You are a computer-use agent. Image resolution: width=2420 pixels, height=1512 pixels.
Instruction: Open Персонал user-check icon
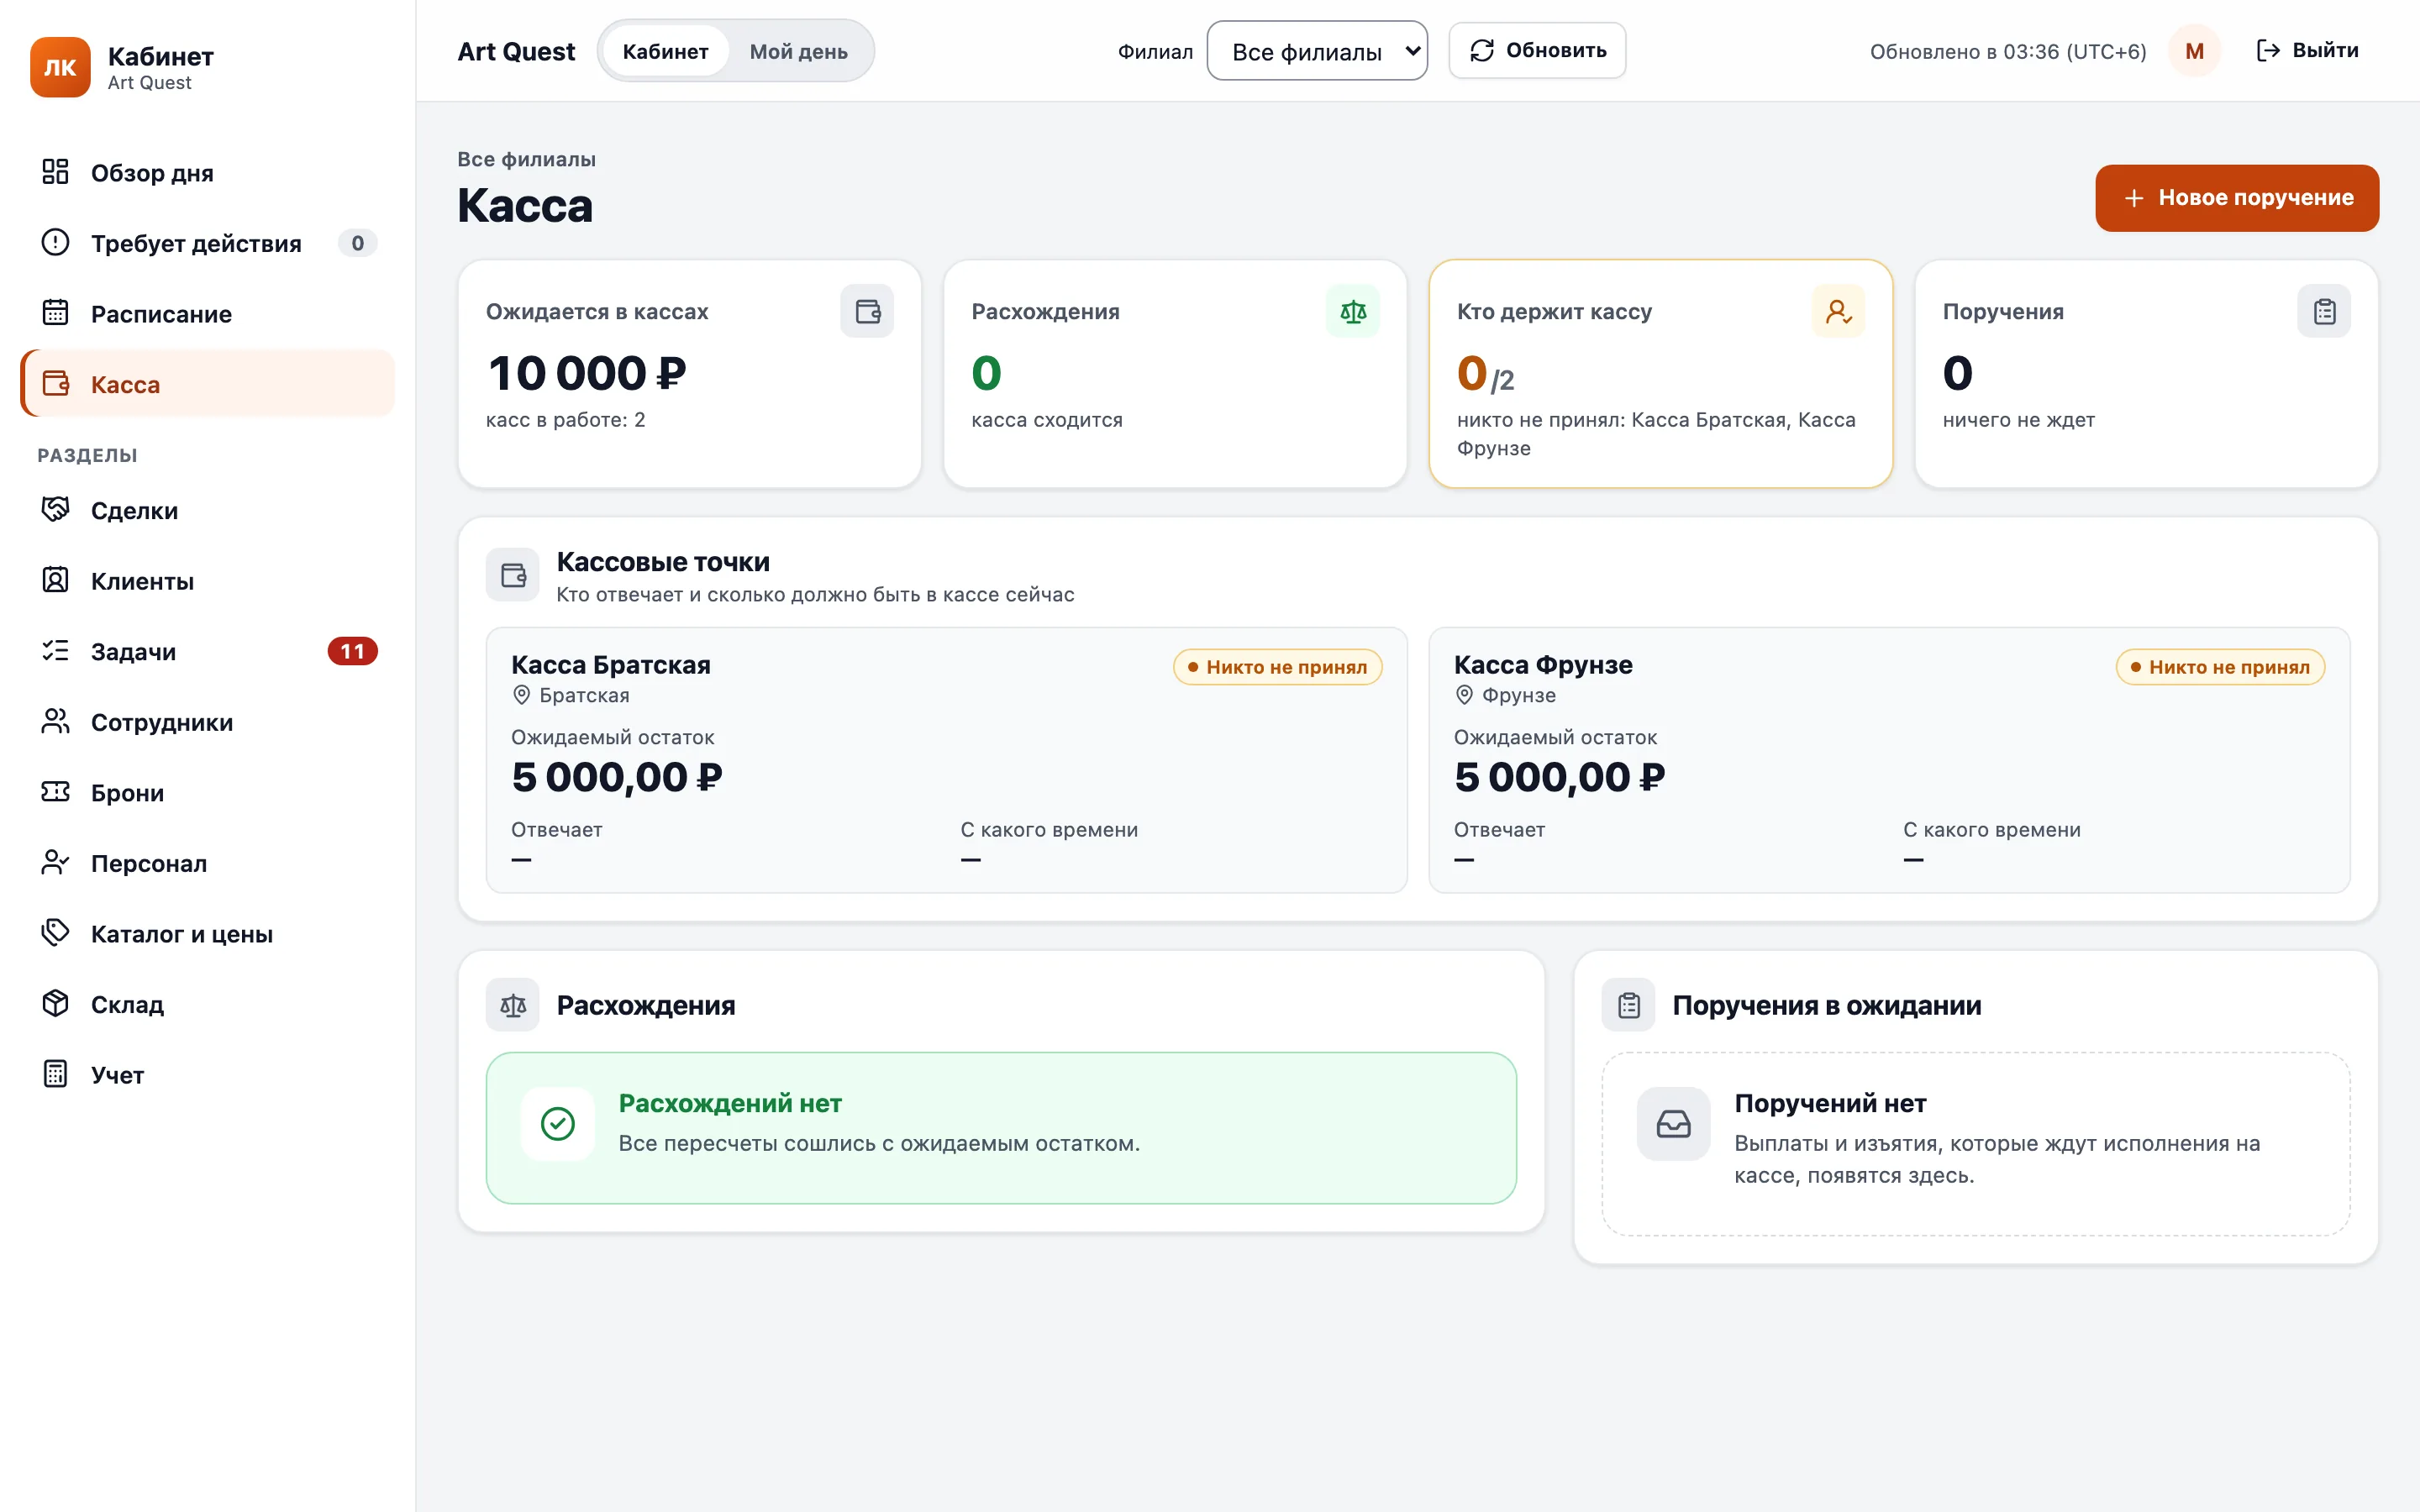click(x=55, y=862)
